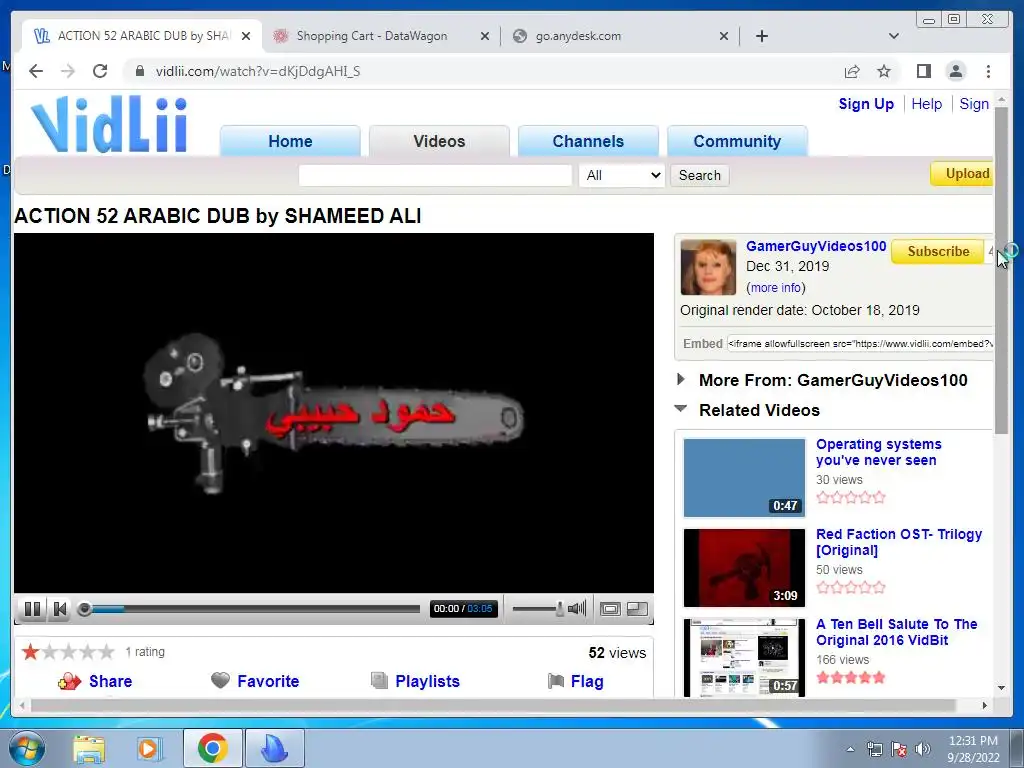Screen dimensions: 1024x768
Task: Click the Ten Bell Salute thumbnail
Action: point(744,658)
